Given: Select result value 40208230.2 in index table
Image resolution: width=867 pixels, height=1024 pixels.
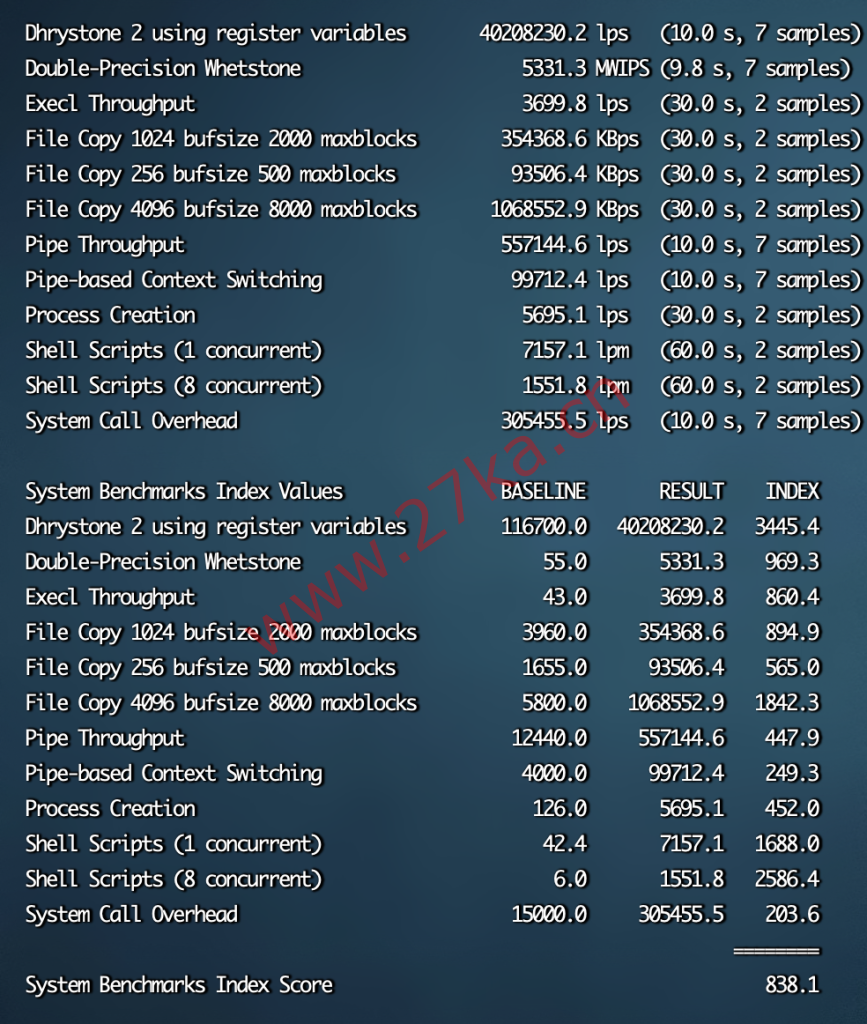Looking at the screenshot, I should (x=670, y=527).
